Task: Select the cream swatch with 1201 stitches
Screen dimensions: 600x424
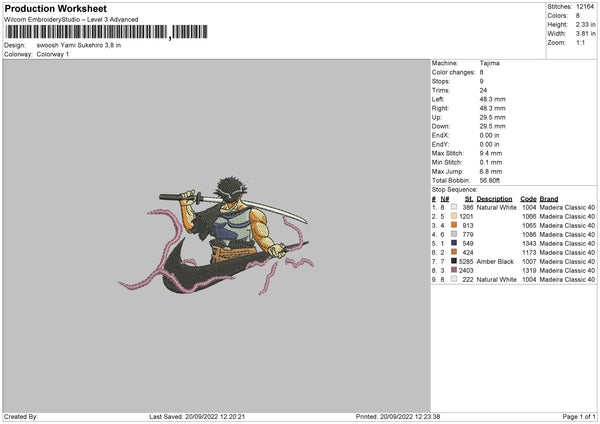Action: pyautogui.click(x=454, y=216)
